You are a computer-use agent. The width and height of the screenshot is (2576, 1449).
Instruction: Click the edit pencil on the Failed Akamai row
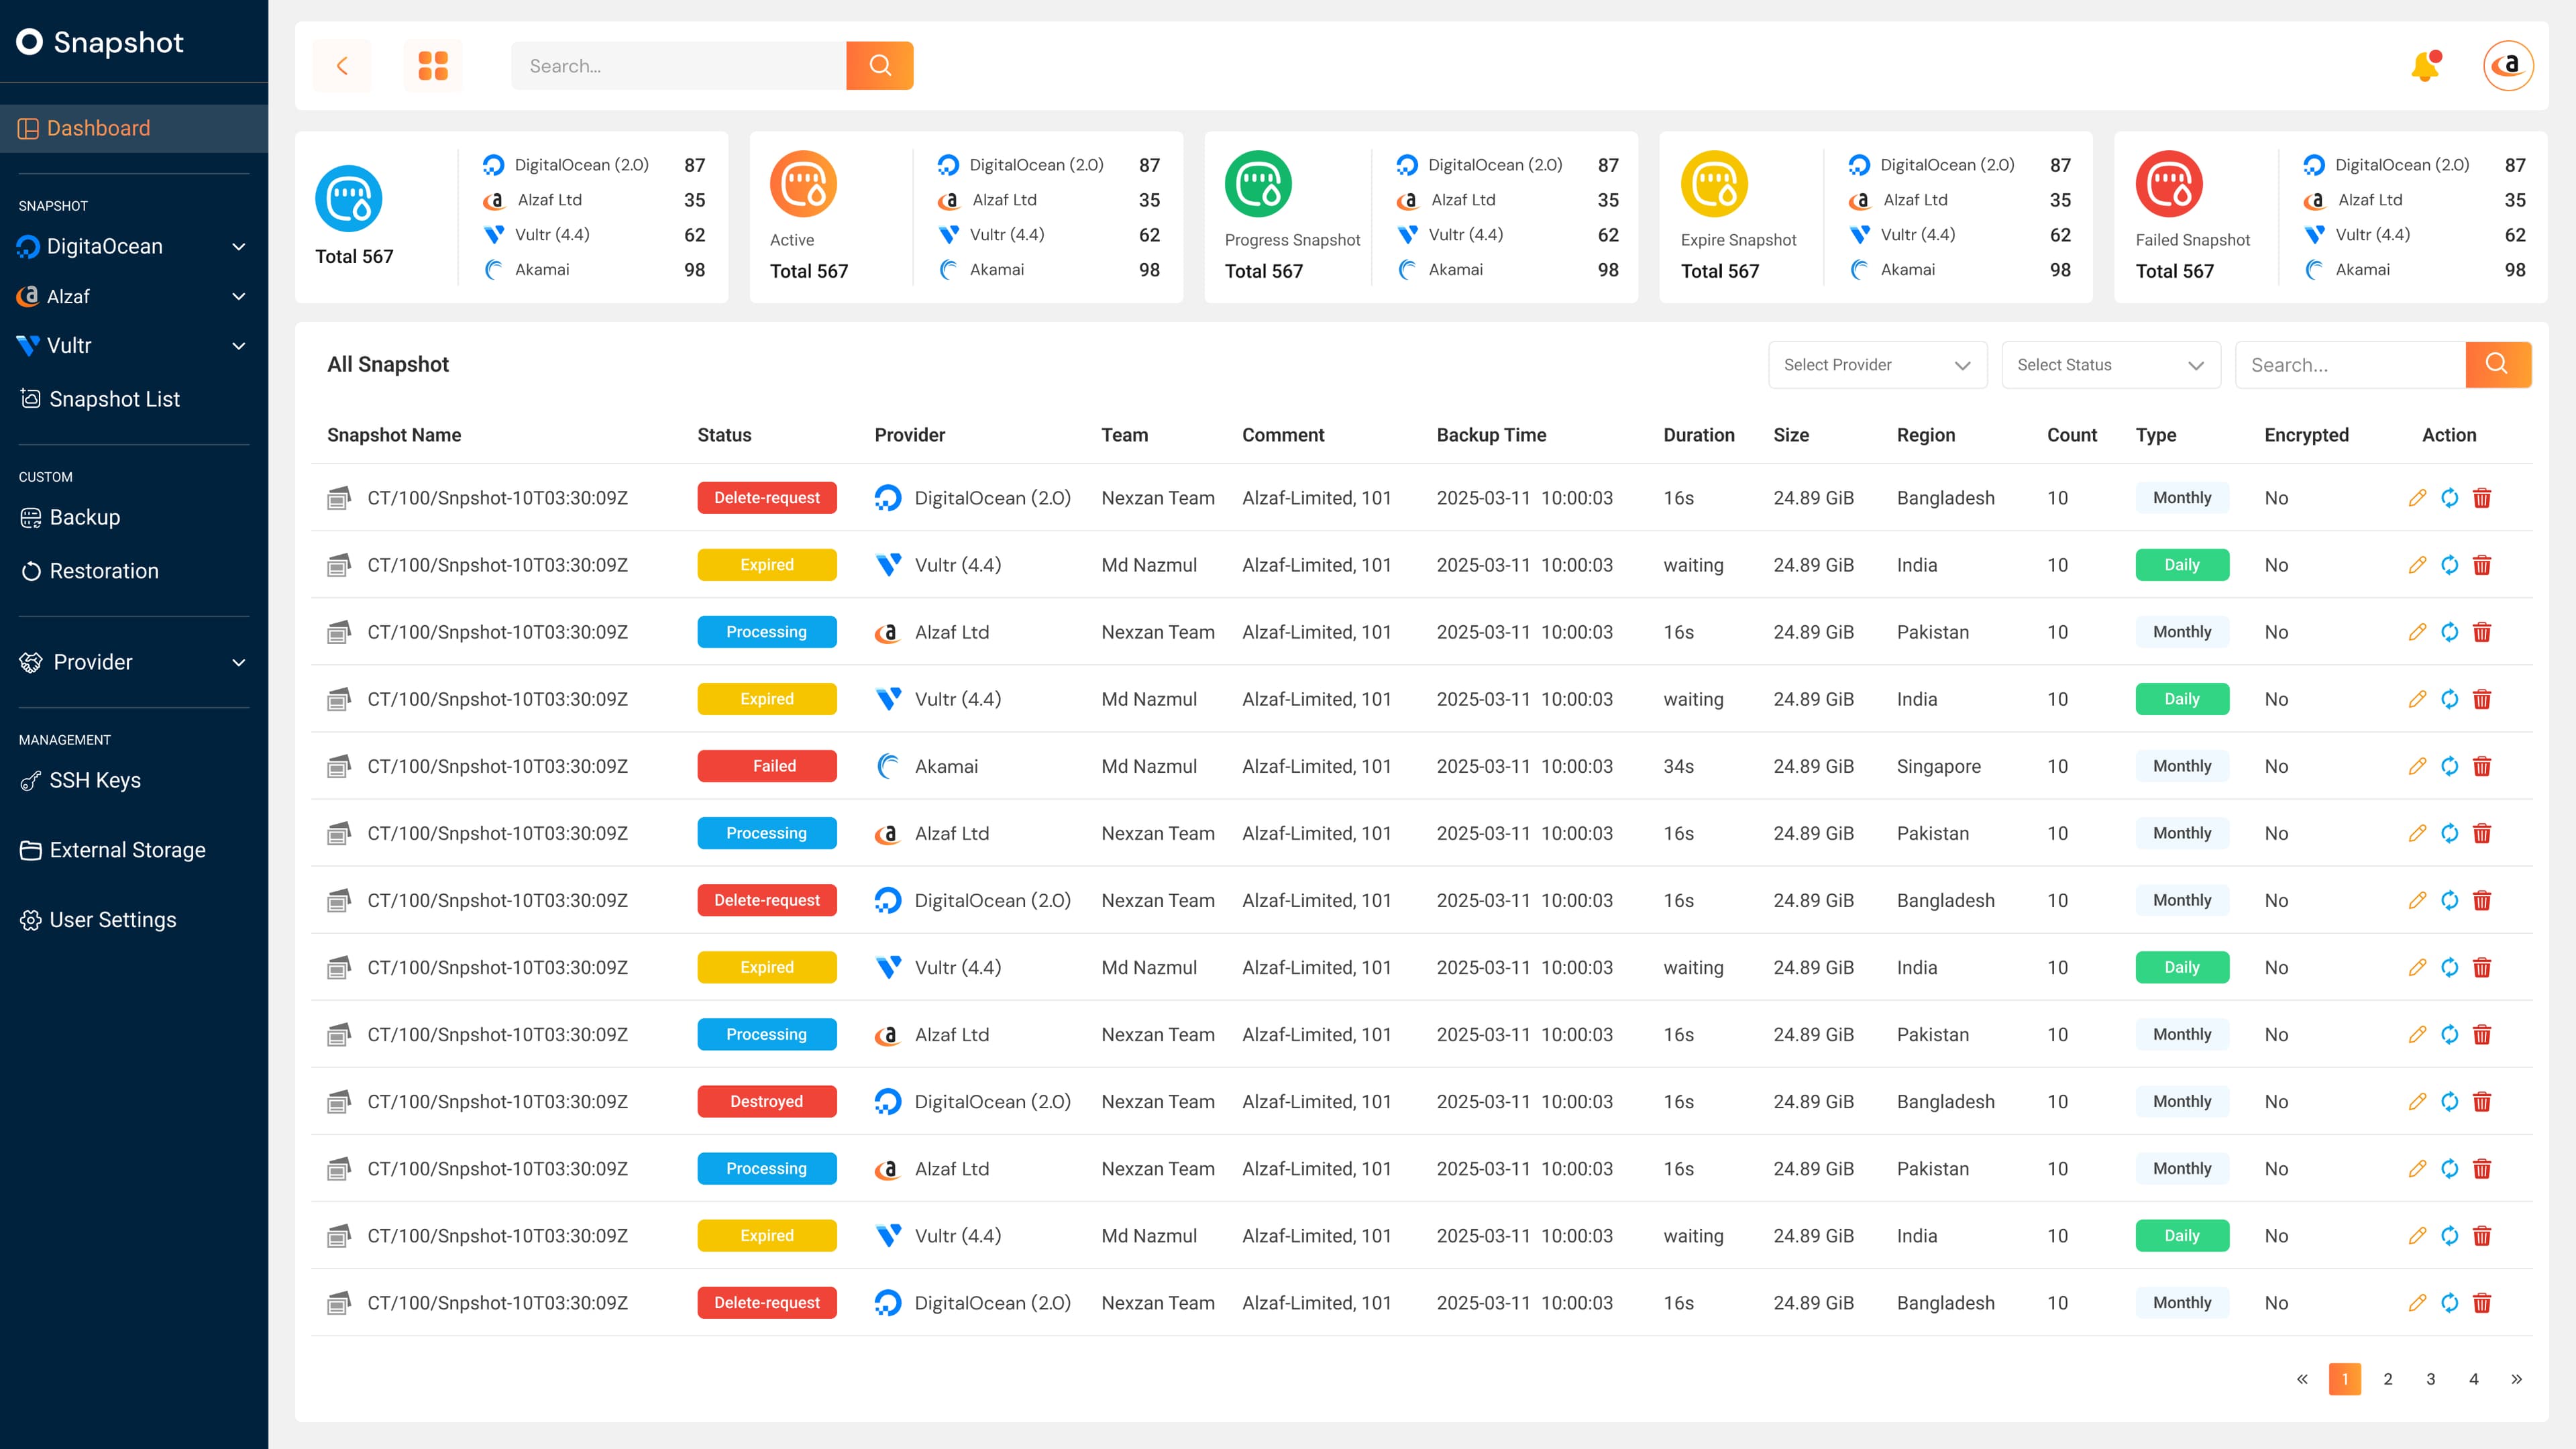[2417, 766]
